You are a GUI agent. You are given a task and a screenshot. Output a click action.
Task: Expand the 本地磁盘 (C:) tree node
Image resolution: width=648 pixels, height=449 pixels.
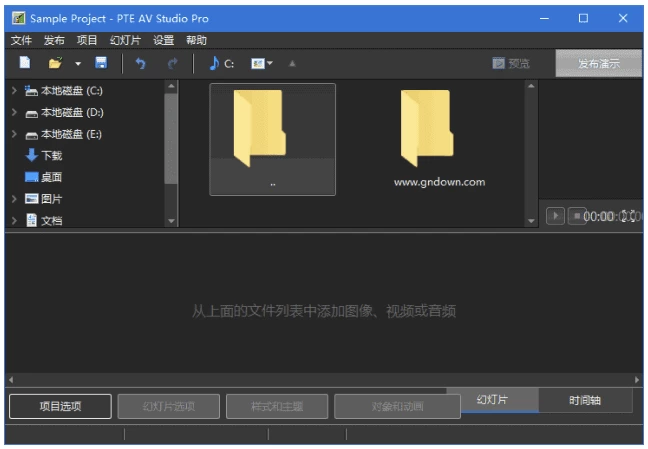(x=14, y=91)
